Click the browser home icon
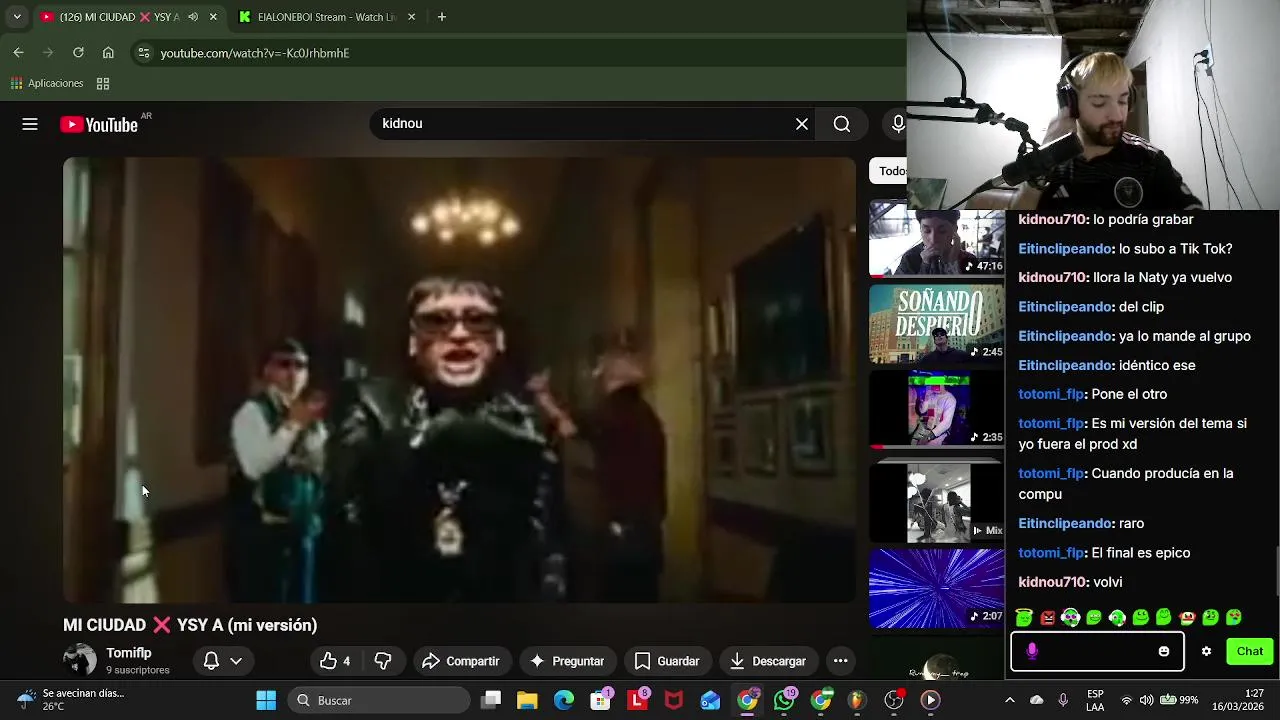This screenshot has width=1280, height=720. point(108,53)
